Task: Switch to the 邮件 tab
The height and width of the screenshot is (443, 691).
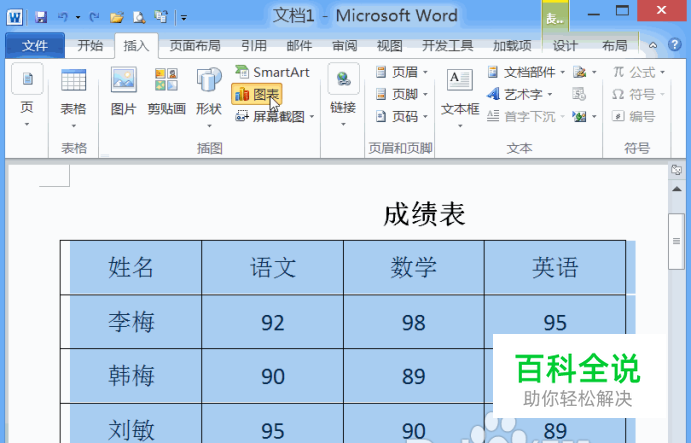Action: point(299,45)
